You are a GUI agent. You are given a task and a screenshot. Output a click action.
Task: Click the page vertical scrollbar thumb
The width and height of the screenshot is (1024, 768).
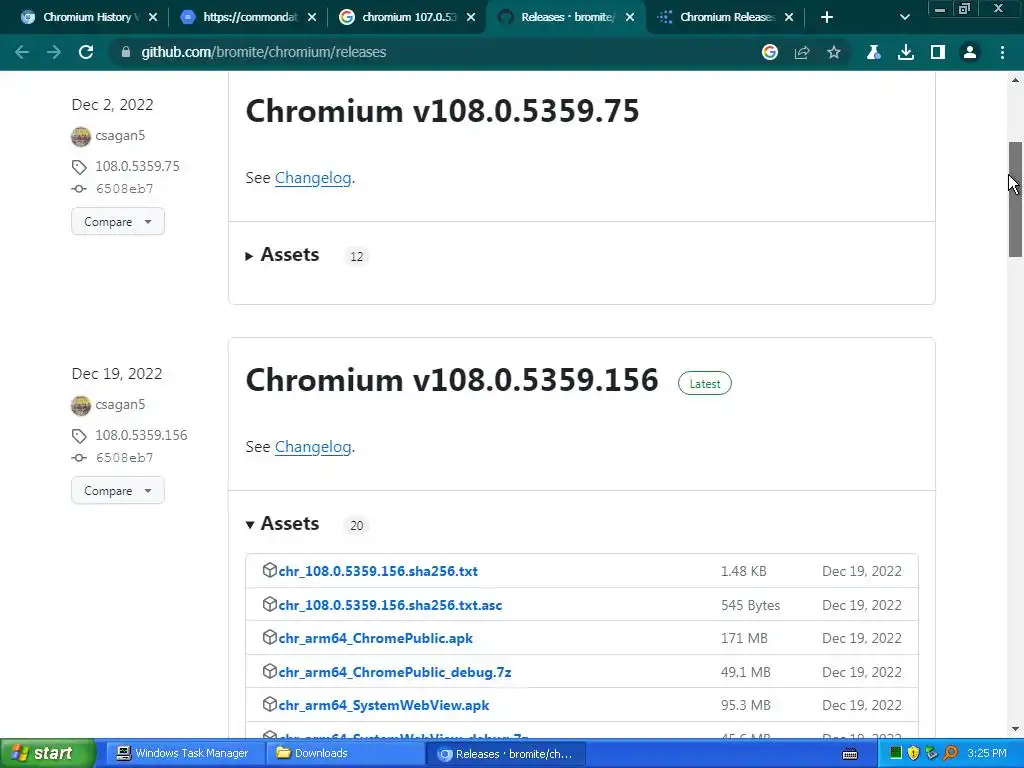(x=1015, y=200)
